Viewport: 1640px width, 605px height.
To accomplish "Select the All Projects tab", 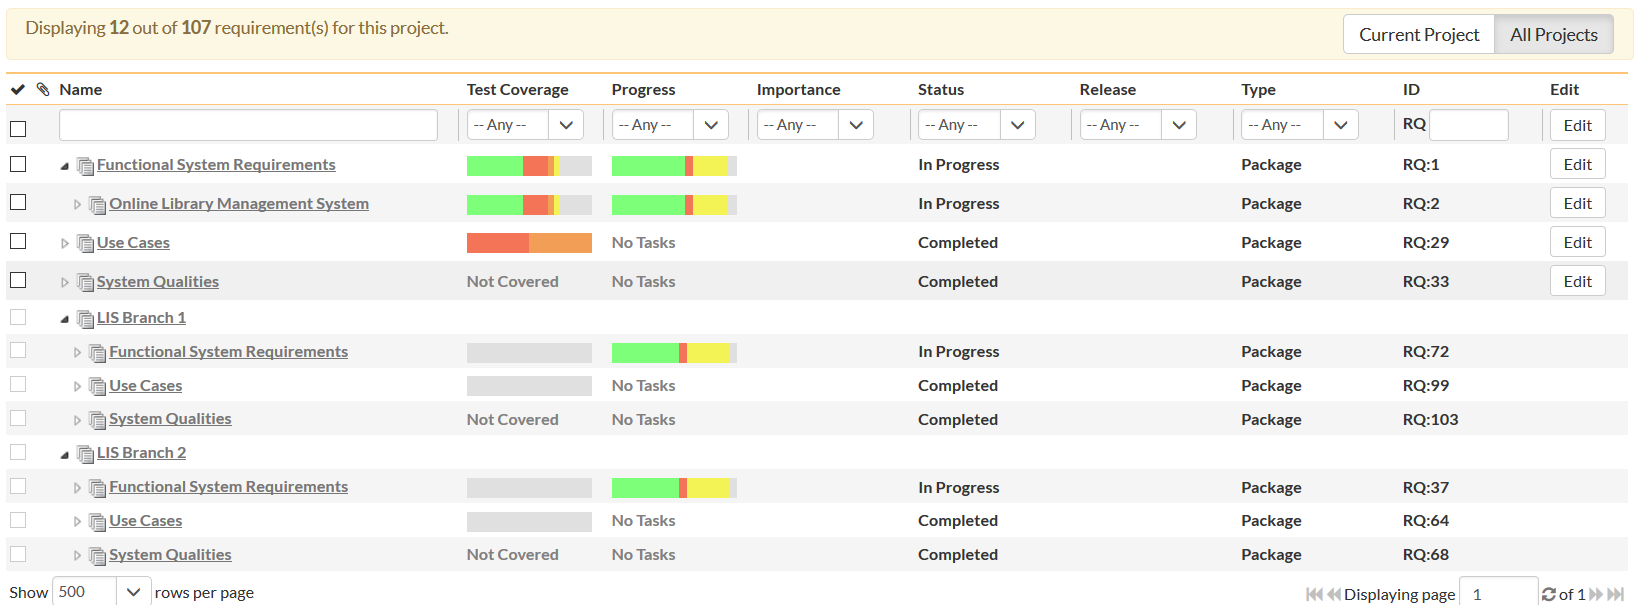I will 1553,35.
